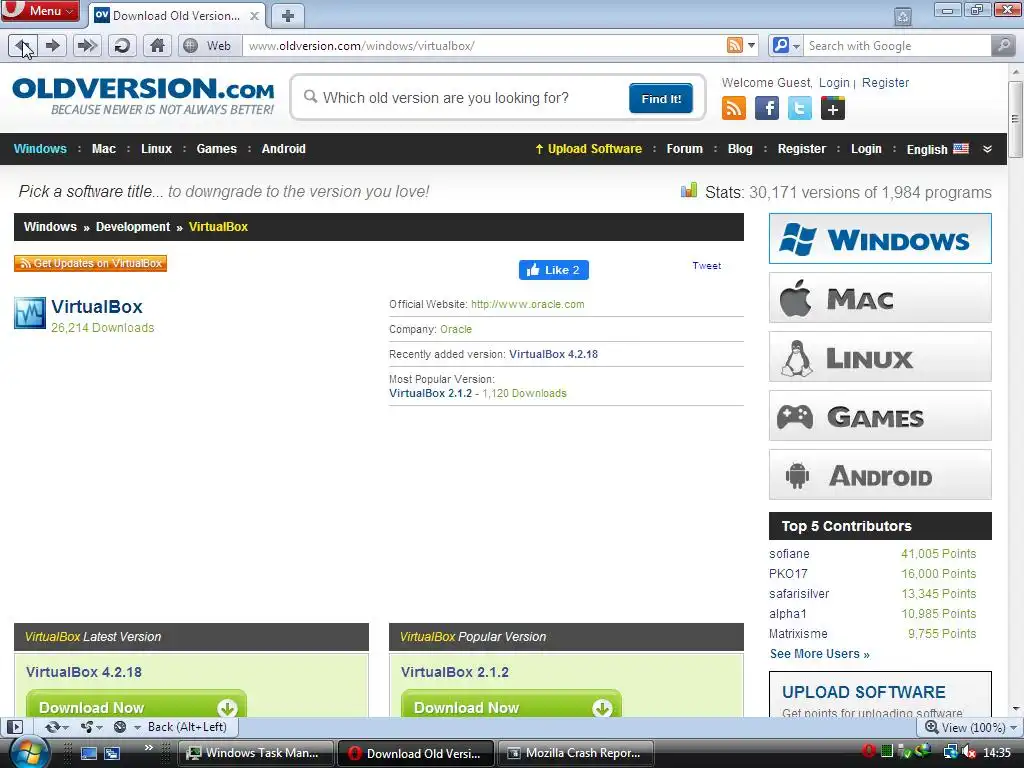Click the VirtualBox program icon
The height and width of the screenshot is (768, 1024).
click(30, 313)
